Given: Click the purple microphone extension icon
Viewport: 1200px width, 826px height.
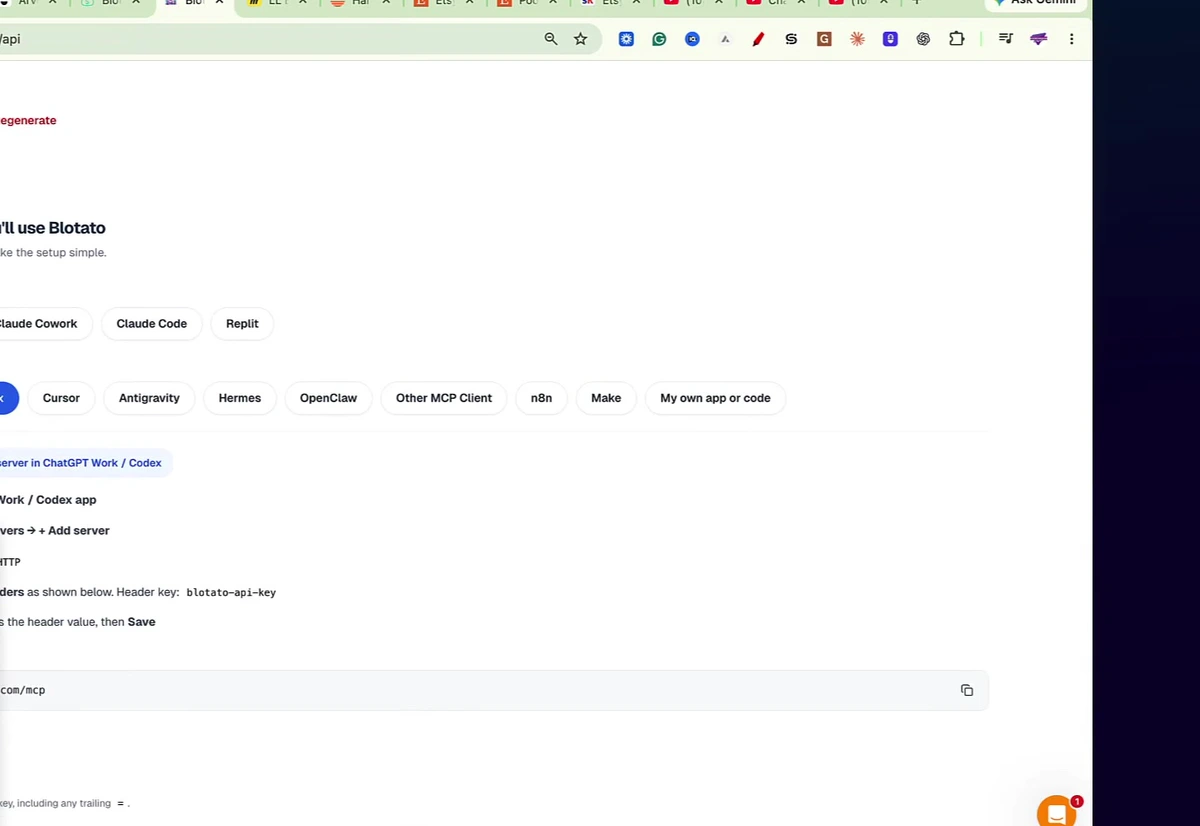Looking at the screenshot, I should pos(890,39).
